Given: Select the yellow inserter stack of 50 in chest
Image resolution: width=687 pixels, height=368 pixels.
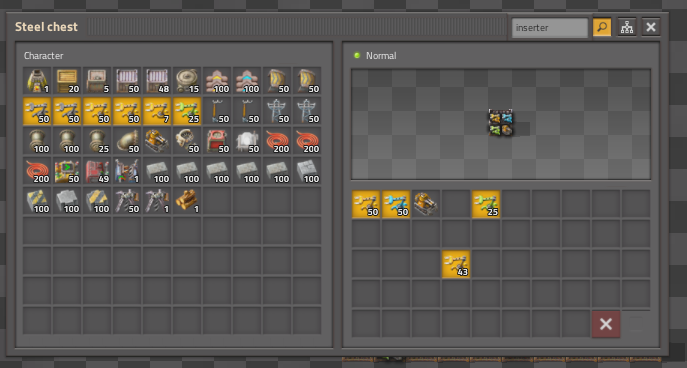Looking at the screenshot, I should click(x=366, y=204).
